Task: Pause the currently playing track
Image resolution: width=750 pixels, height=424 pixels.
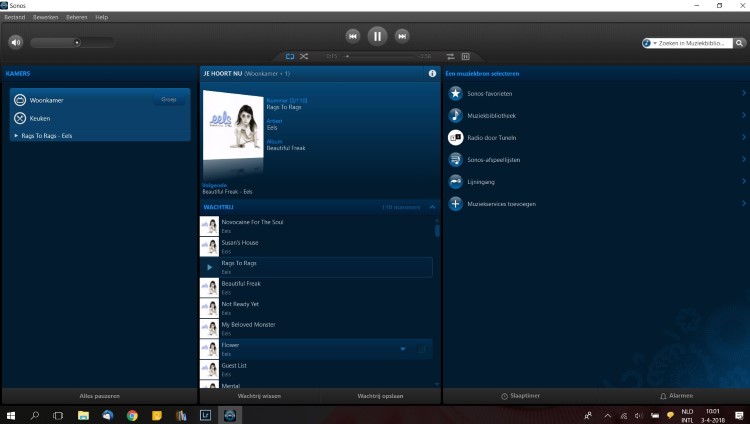Action: pyautogui.click(x=377, y=36)
